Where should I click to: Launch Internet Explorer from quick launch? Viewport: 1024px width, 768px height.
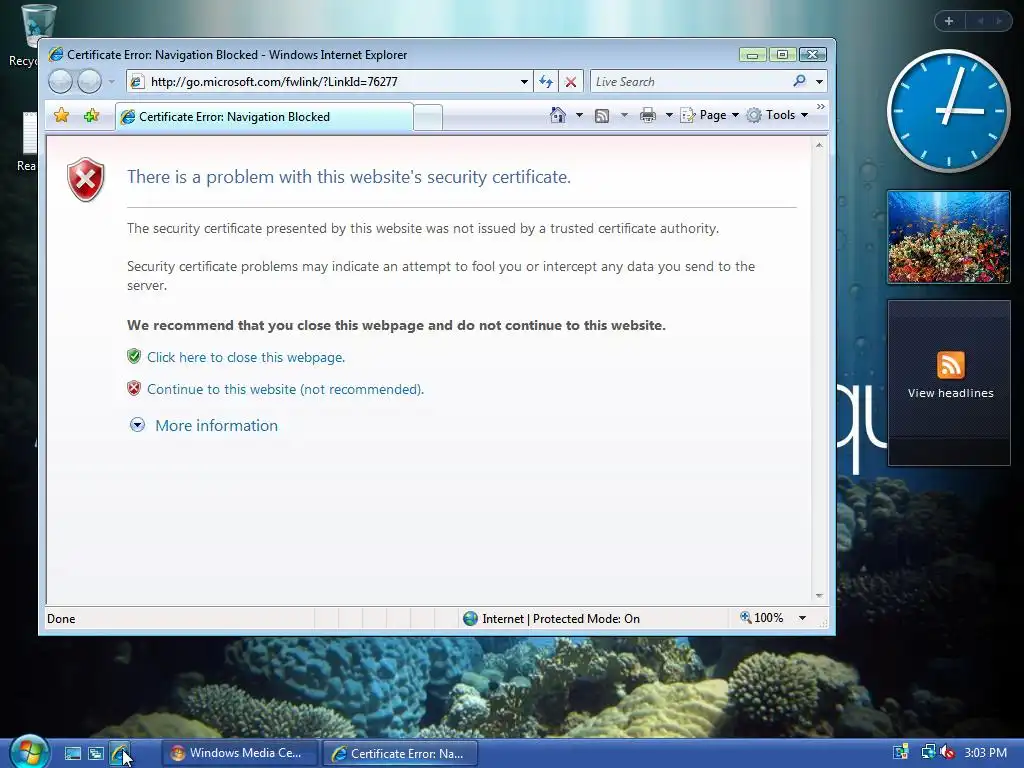click(x=119, y=754)
